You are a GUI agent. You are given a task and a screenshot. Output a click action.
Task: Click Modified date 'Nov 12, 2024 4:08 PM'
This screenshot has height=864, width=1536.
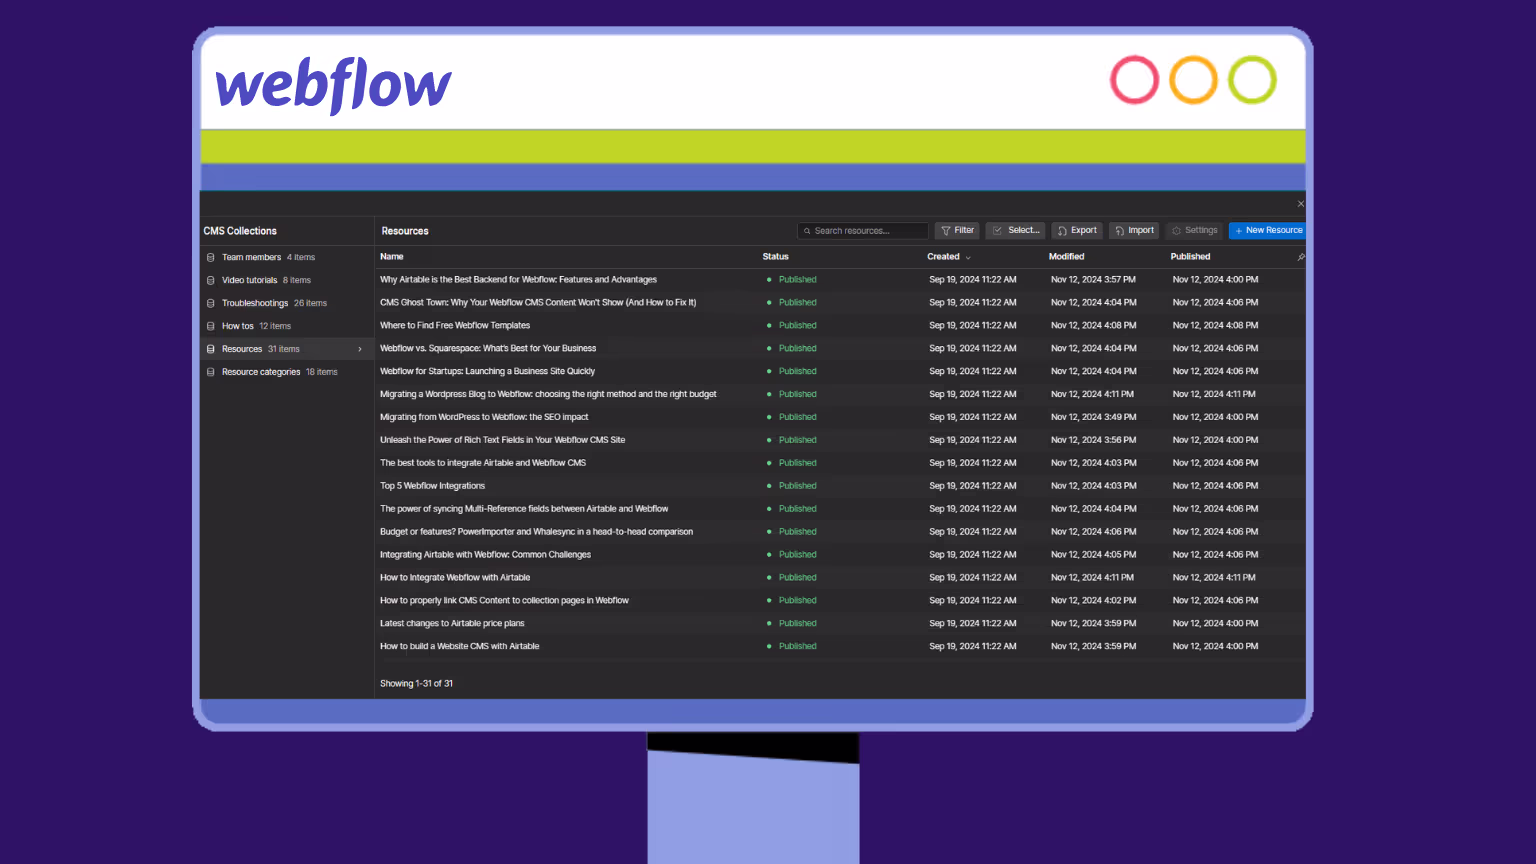point(1093,326)
